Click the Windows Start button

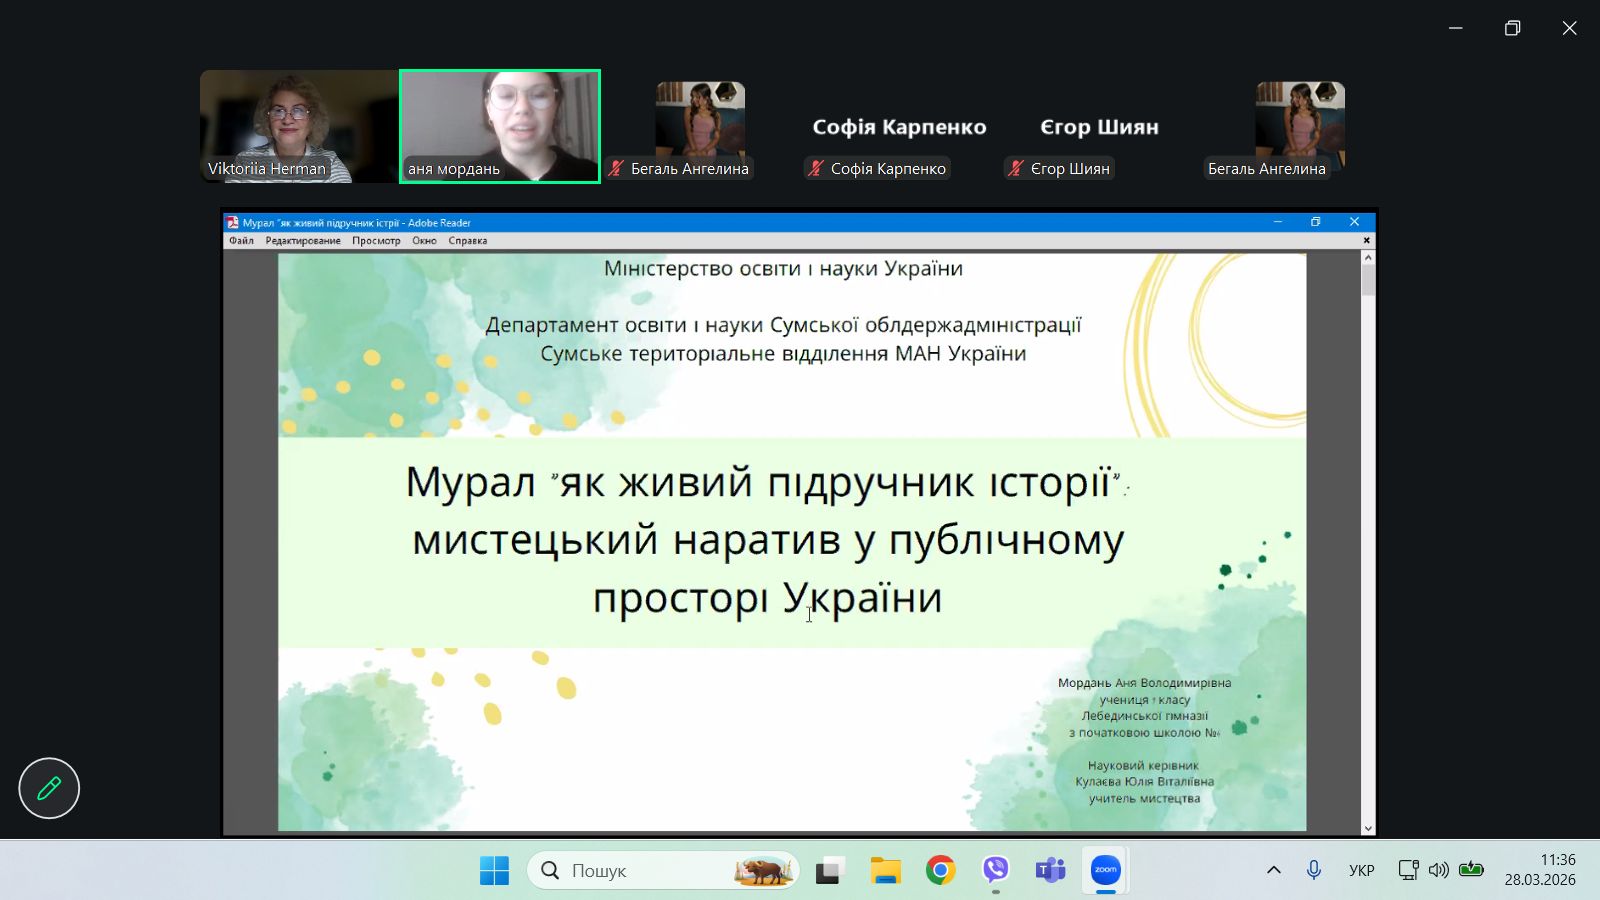click(x=494, y=870)
